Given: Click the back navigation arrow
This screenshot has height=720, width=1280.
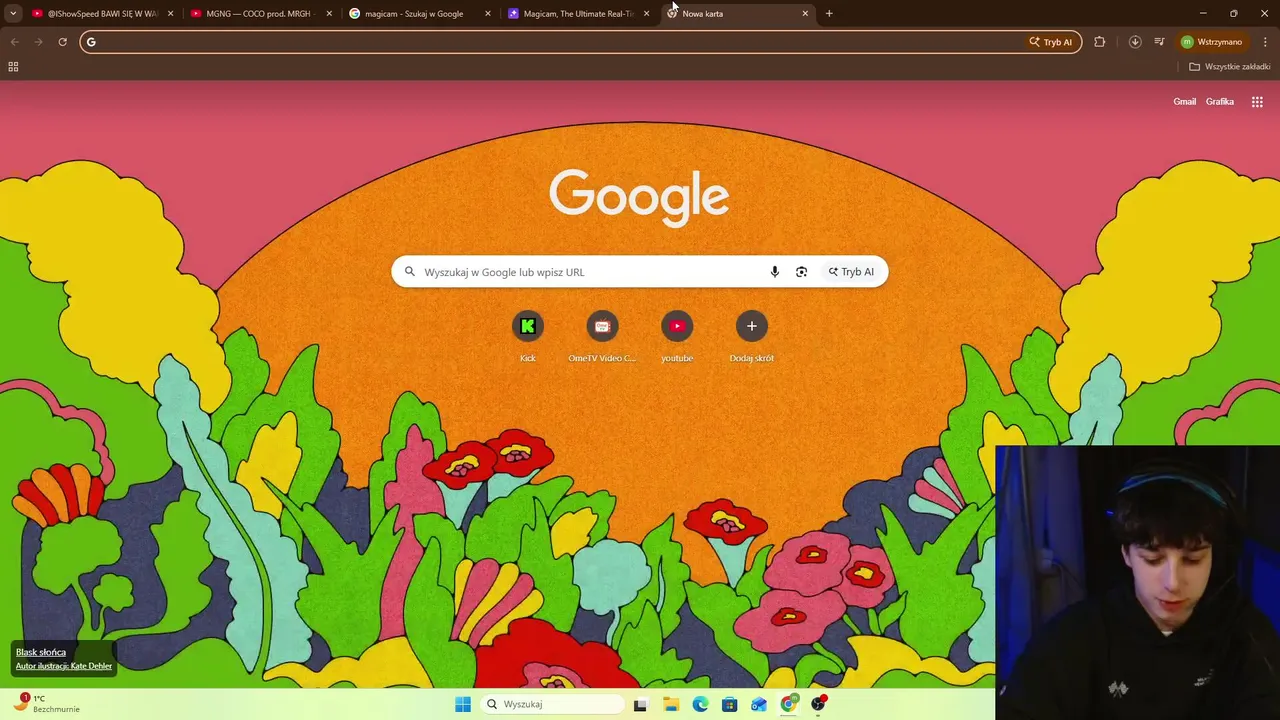Looking at the screenshot, I should click(x=14, y=42).
